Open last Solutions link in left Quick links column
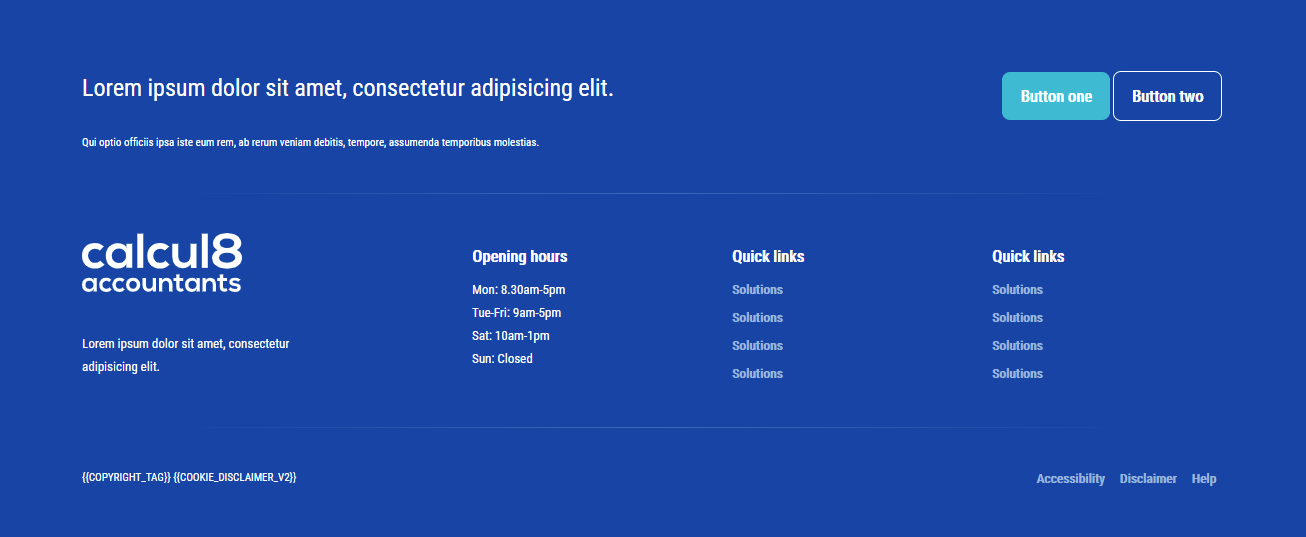 [757, 374]
